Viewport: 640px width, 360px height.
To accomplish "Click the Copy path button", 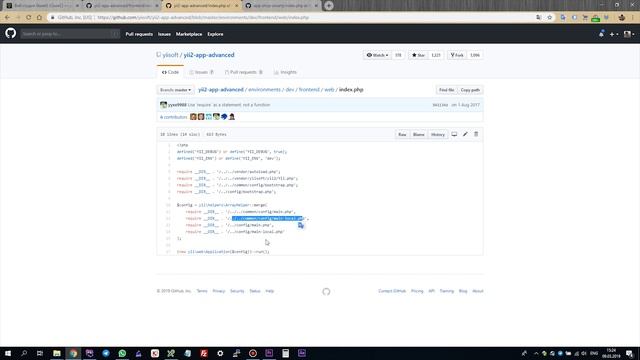I will coord(470,90).
